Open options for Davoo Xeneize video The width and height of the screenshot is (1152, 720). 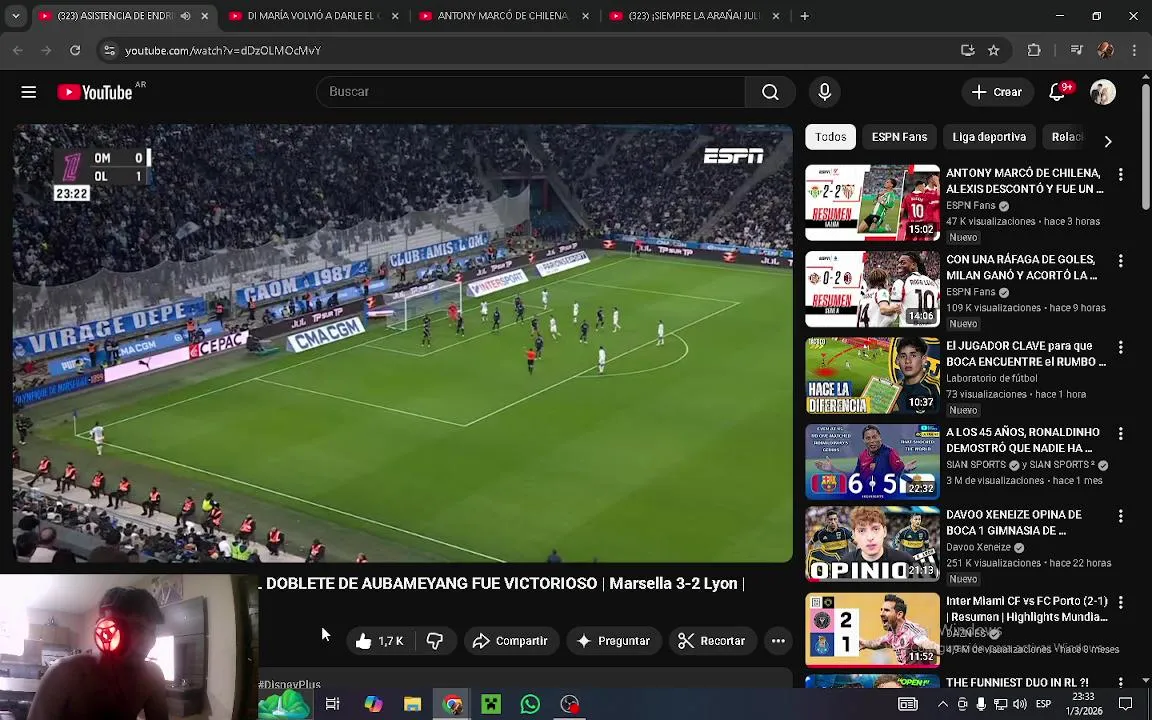[x=1120, y=516]
